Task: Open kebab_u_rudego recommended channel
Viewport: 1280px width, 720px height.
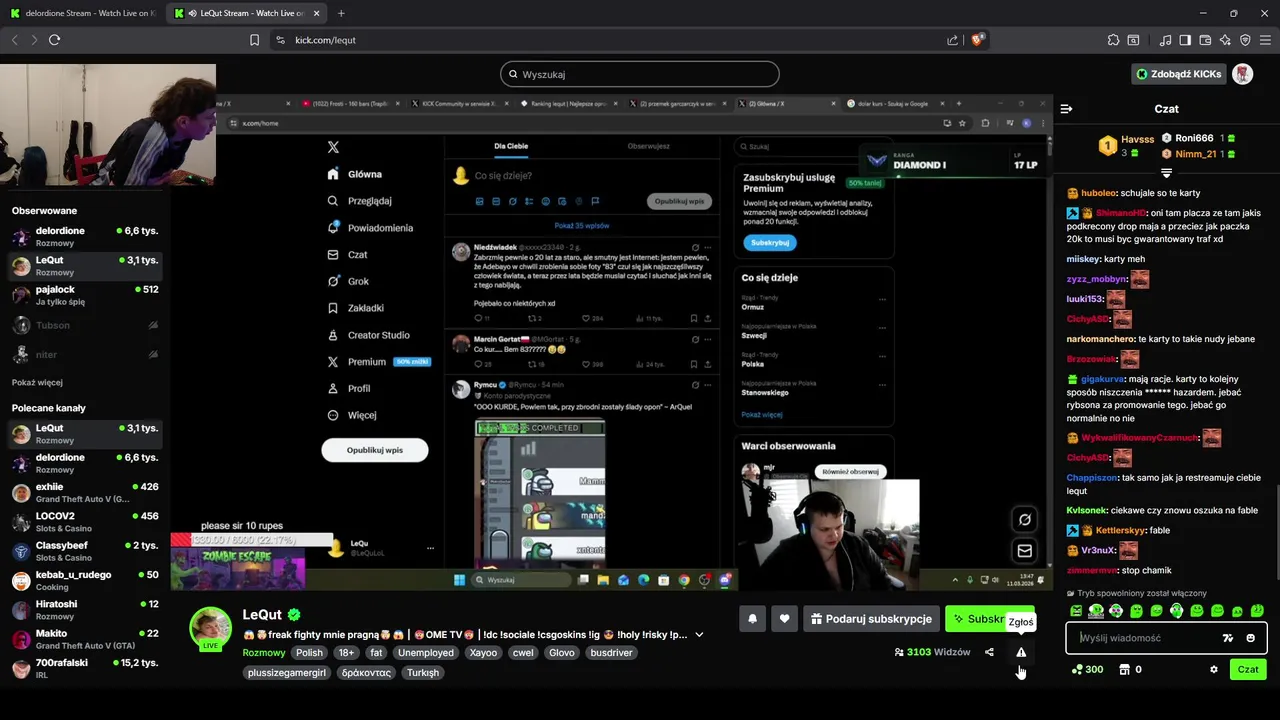Action: pyautogui.click(x=85, y=580)
